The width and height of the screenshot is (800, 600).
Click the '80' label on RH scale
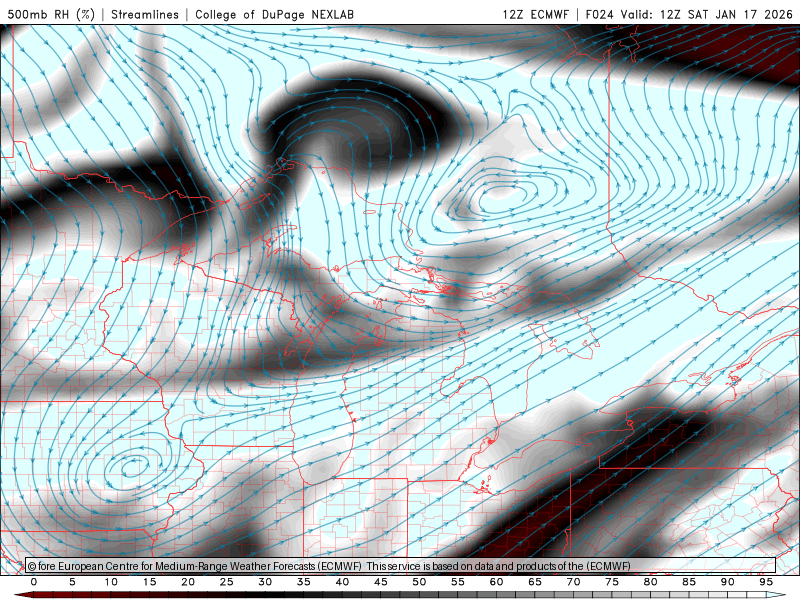point(650,582)
